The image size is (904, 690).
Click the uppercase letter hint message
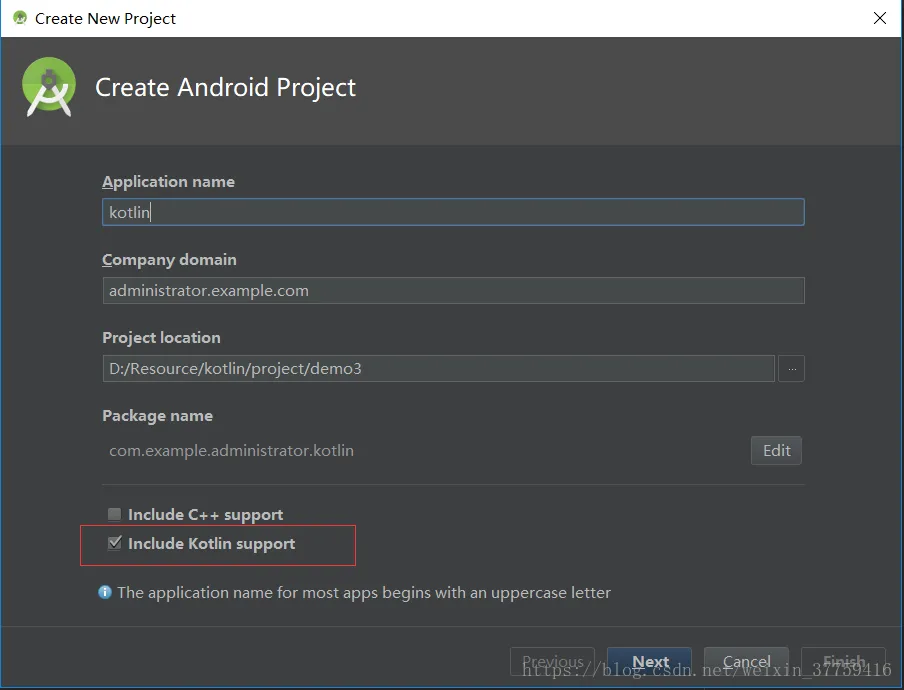tap(364, 593)
